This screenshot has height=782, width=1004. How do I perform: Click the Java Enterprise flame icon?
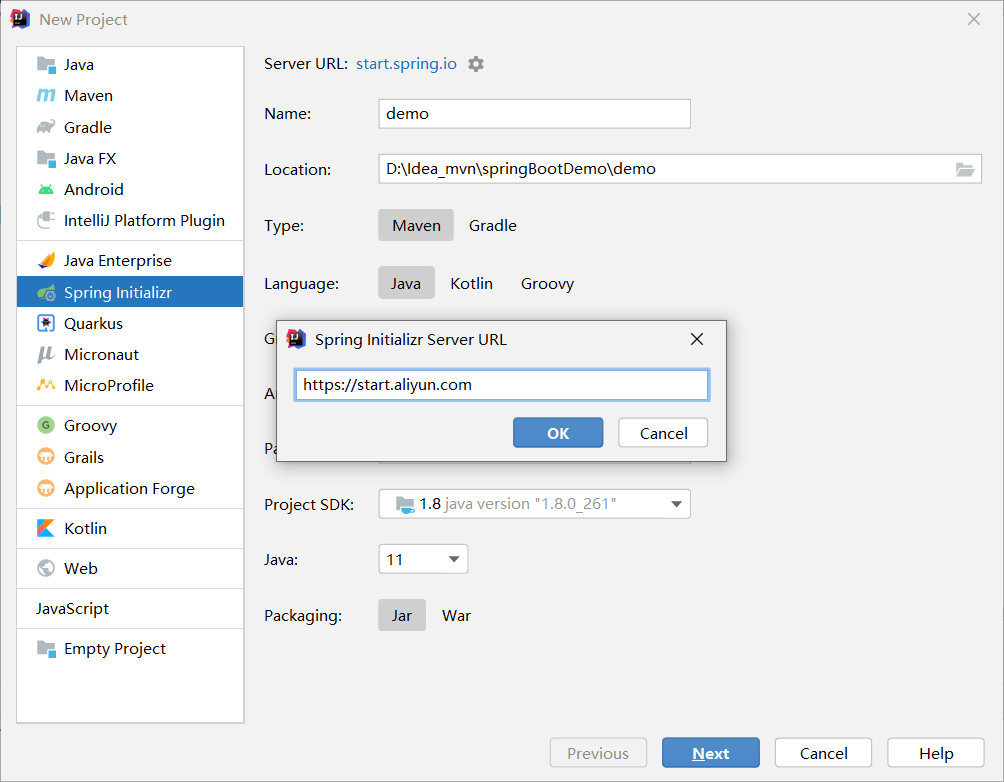pos(46,260)
